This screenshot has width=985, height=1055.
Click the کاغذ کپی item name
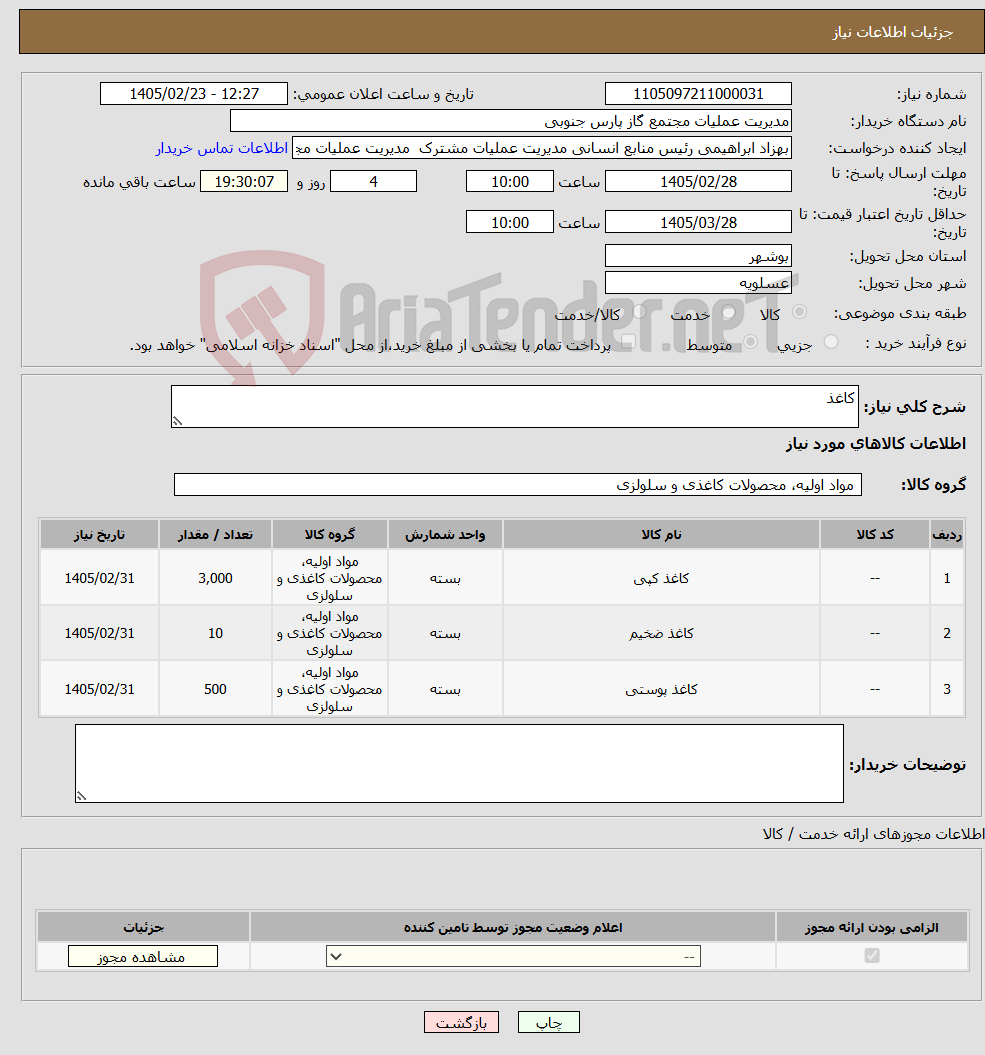pos(661,578)
